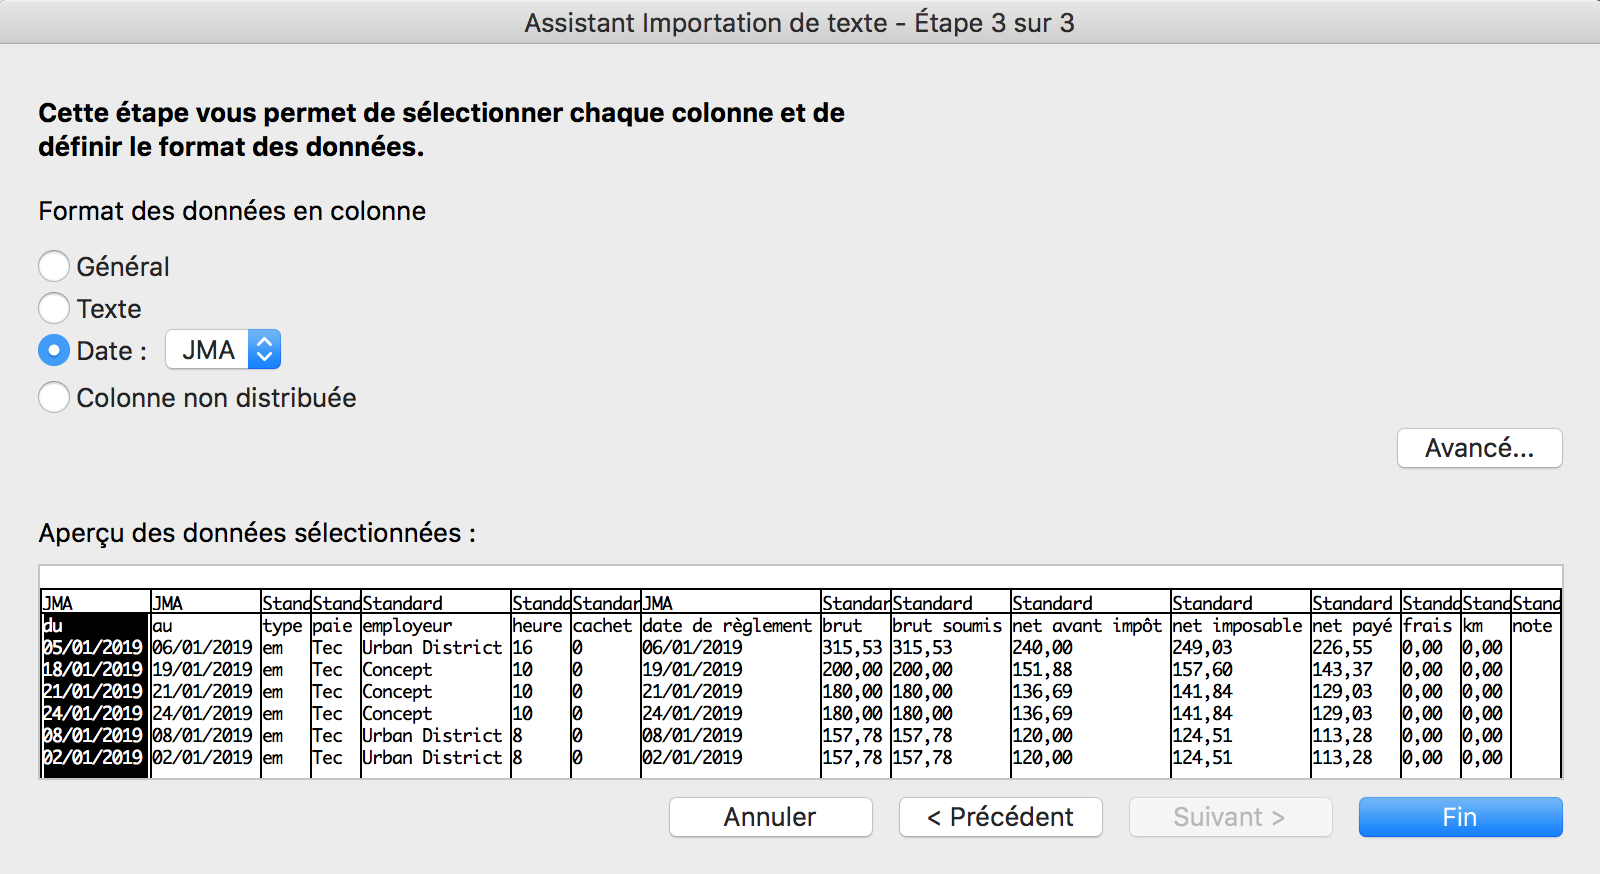Click the 240,00 net avant impôt value
1600x874 pixels.
1042,647
